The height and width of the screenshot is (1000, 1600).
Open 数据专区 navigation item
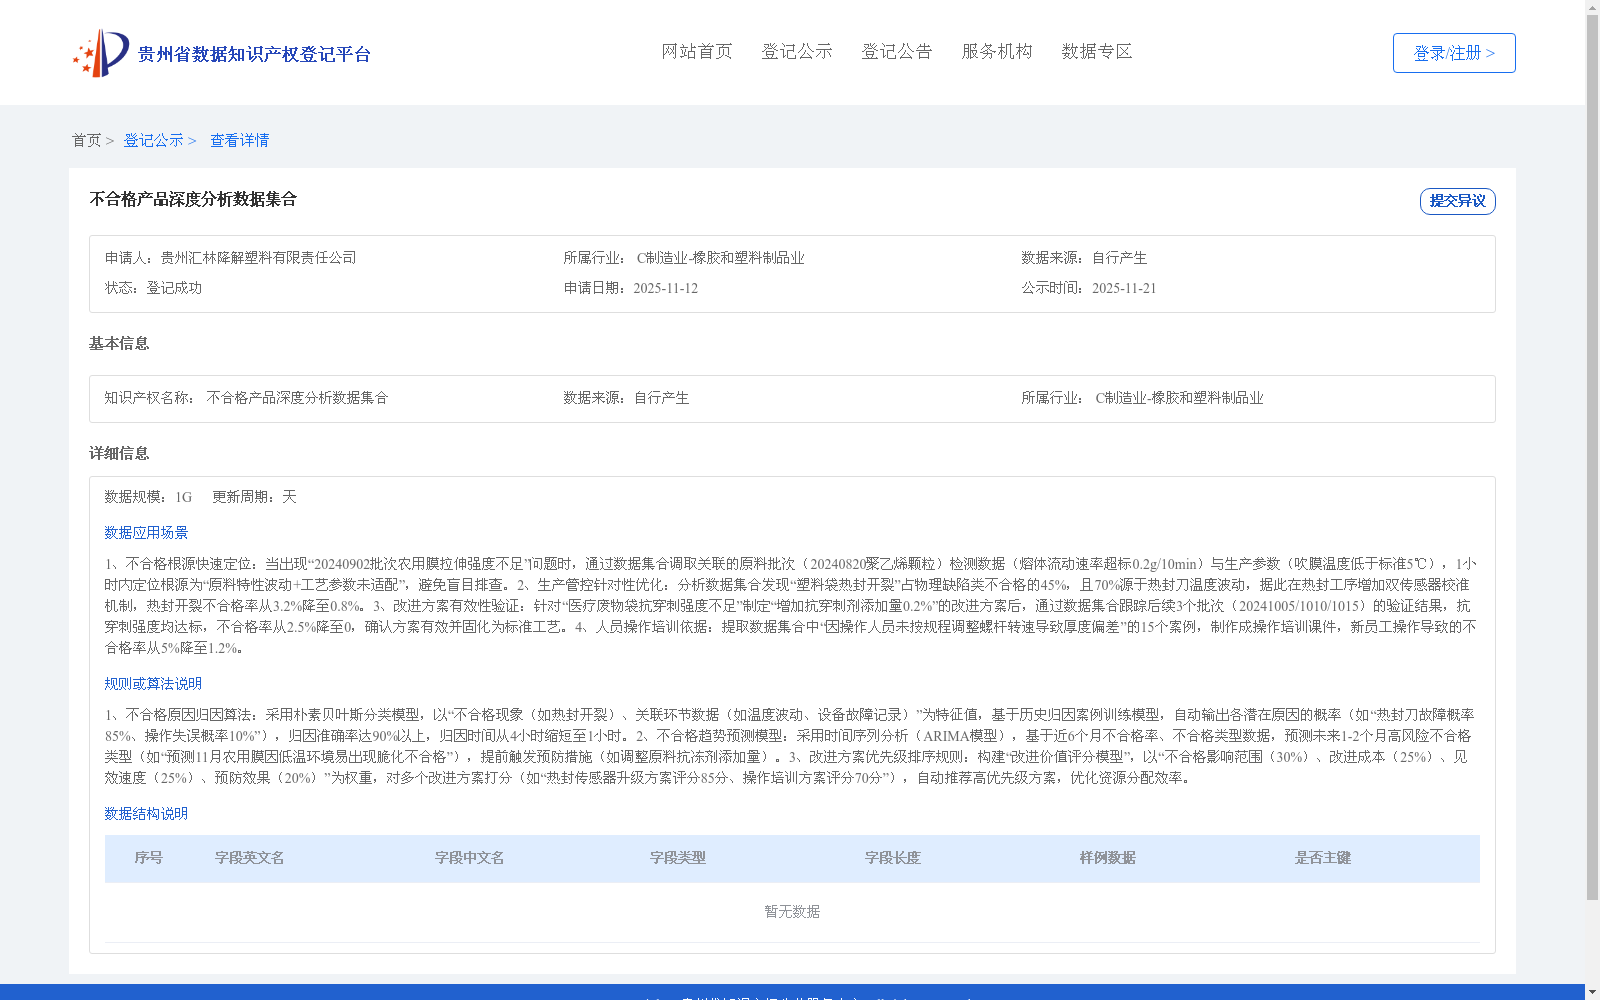[1097, 51]
